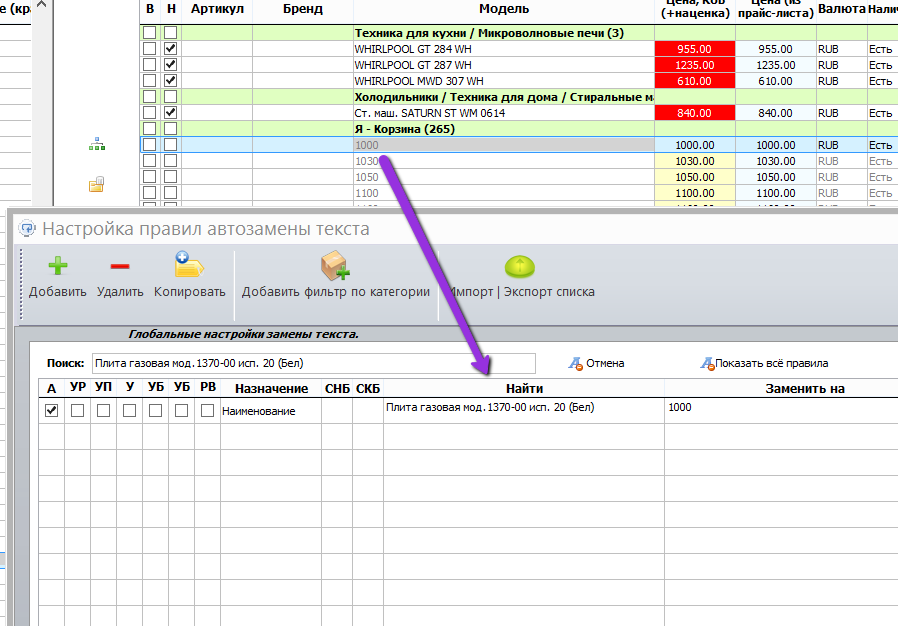Click the red 1235.00 price cell
The width and height of the screenshot is (898, 626).
695,65
